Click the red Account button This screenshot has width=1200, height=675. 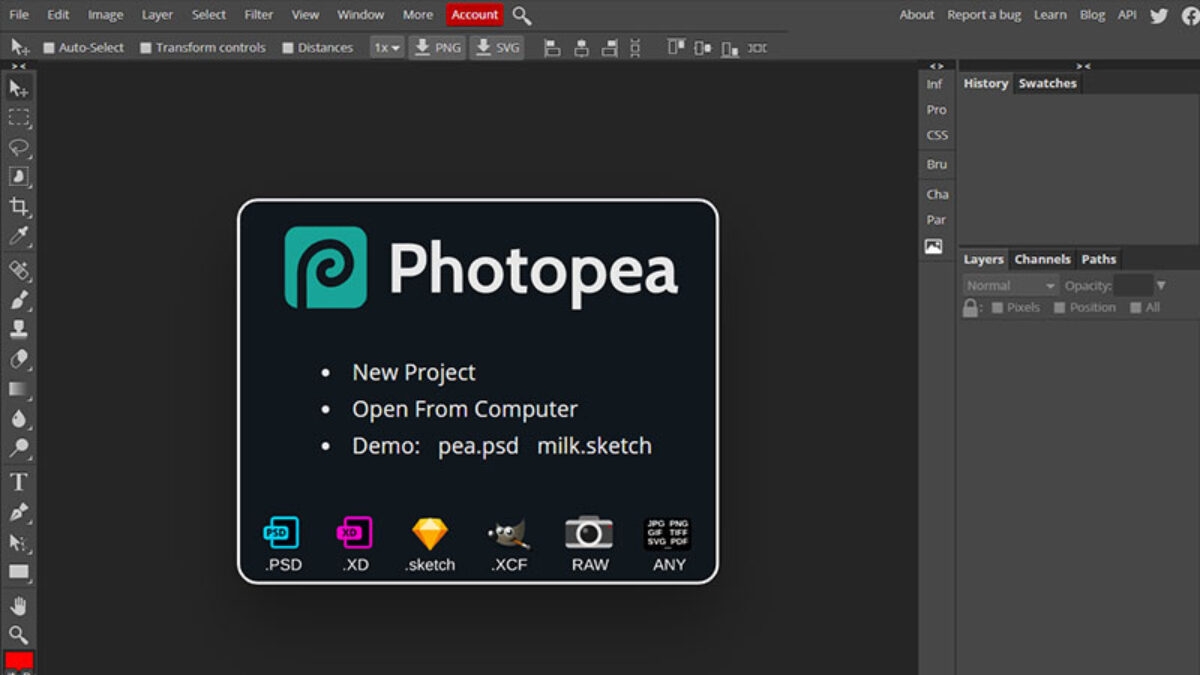[475, 15]
